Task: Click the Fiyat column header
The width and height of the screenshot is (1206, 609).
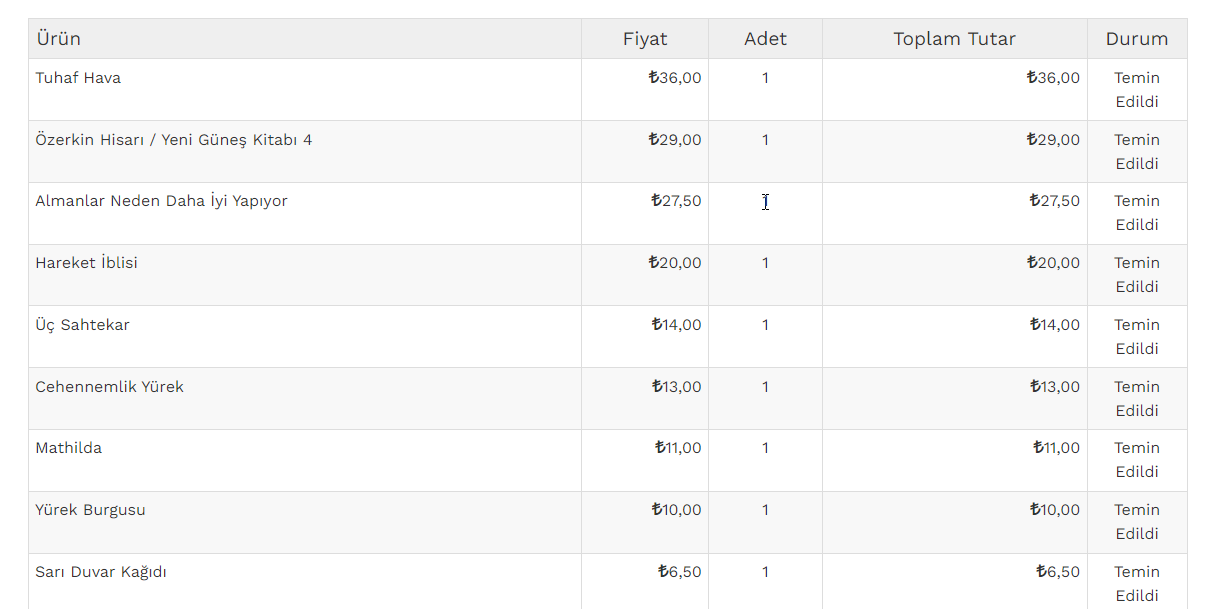Action: click(645, 39)
